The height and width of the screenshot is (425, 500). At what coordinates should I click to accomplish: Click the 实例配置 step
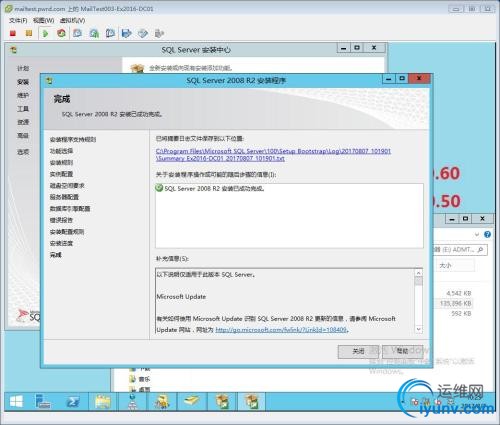tap(61, 174)
